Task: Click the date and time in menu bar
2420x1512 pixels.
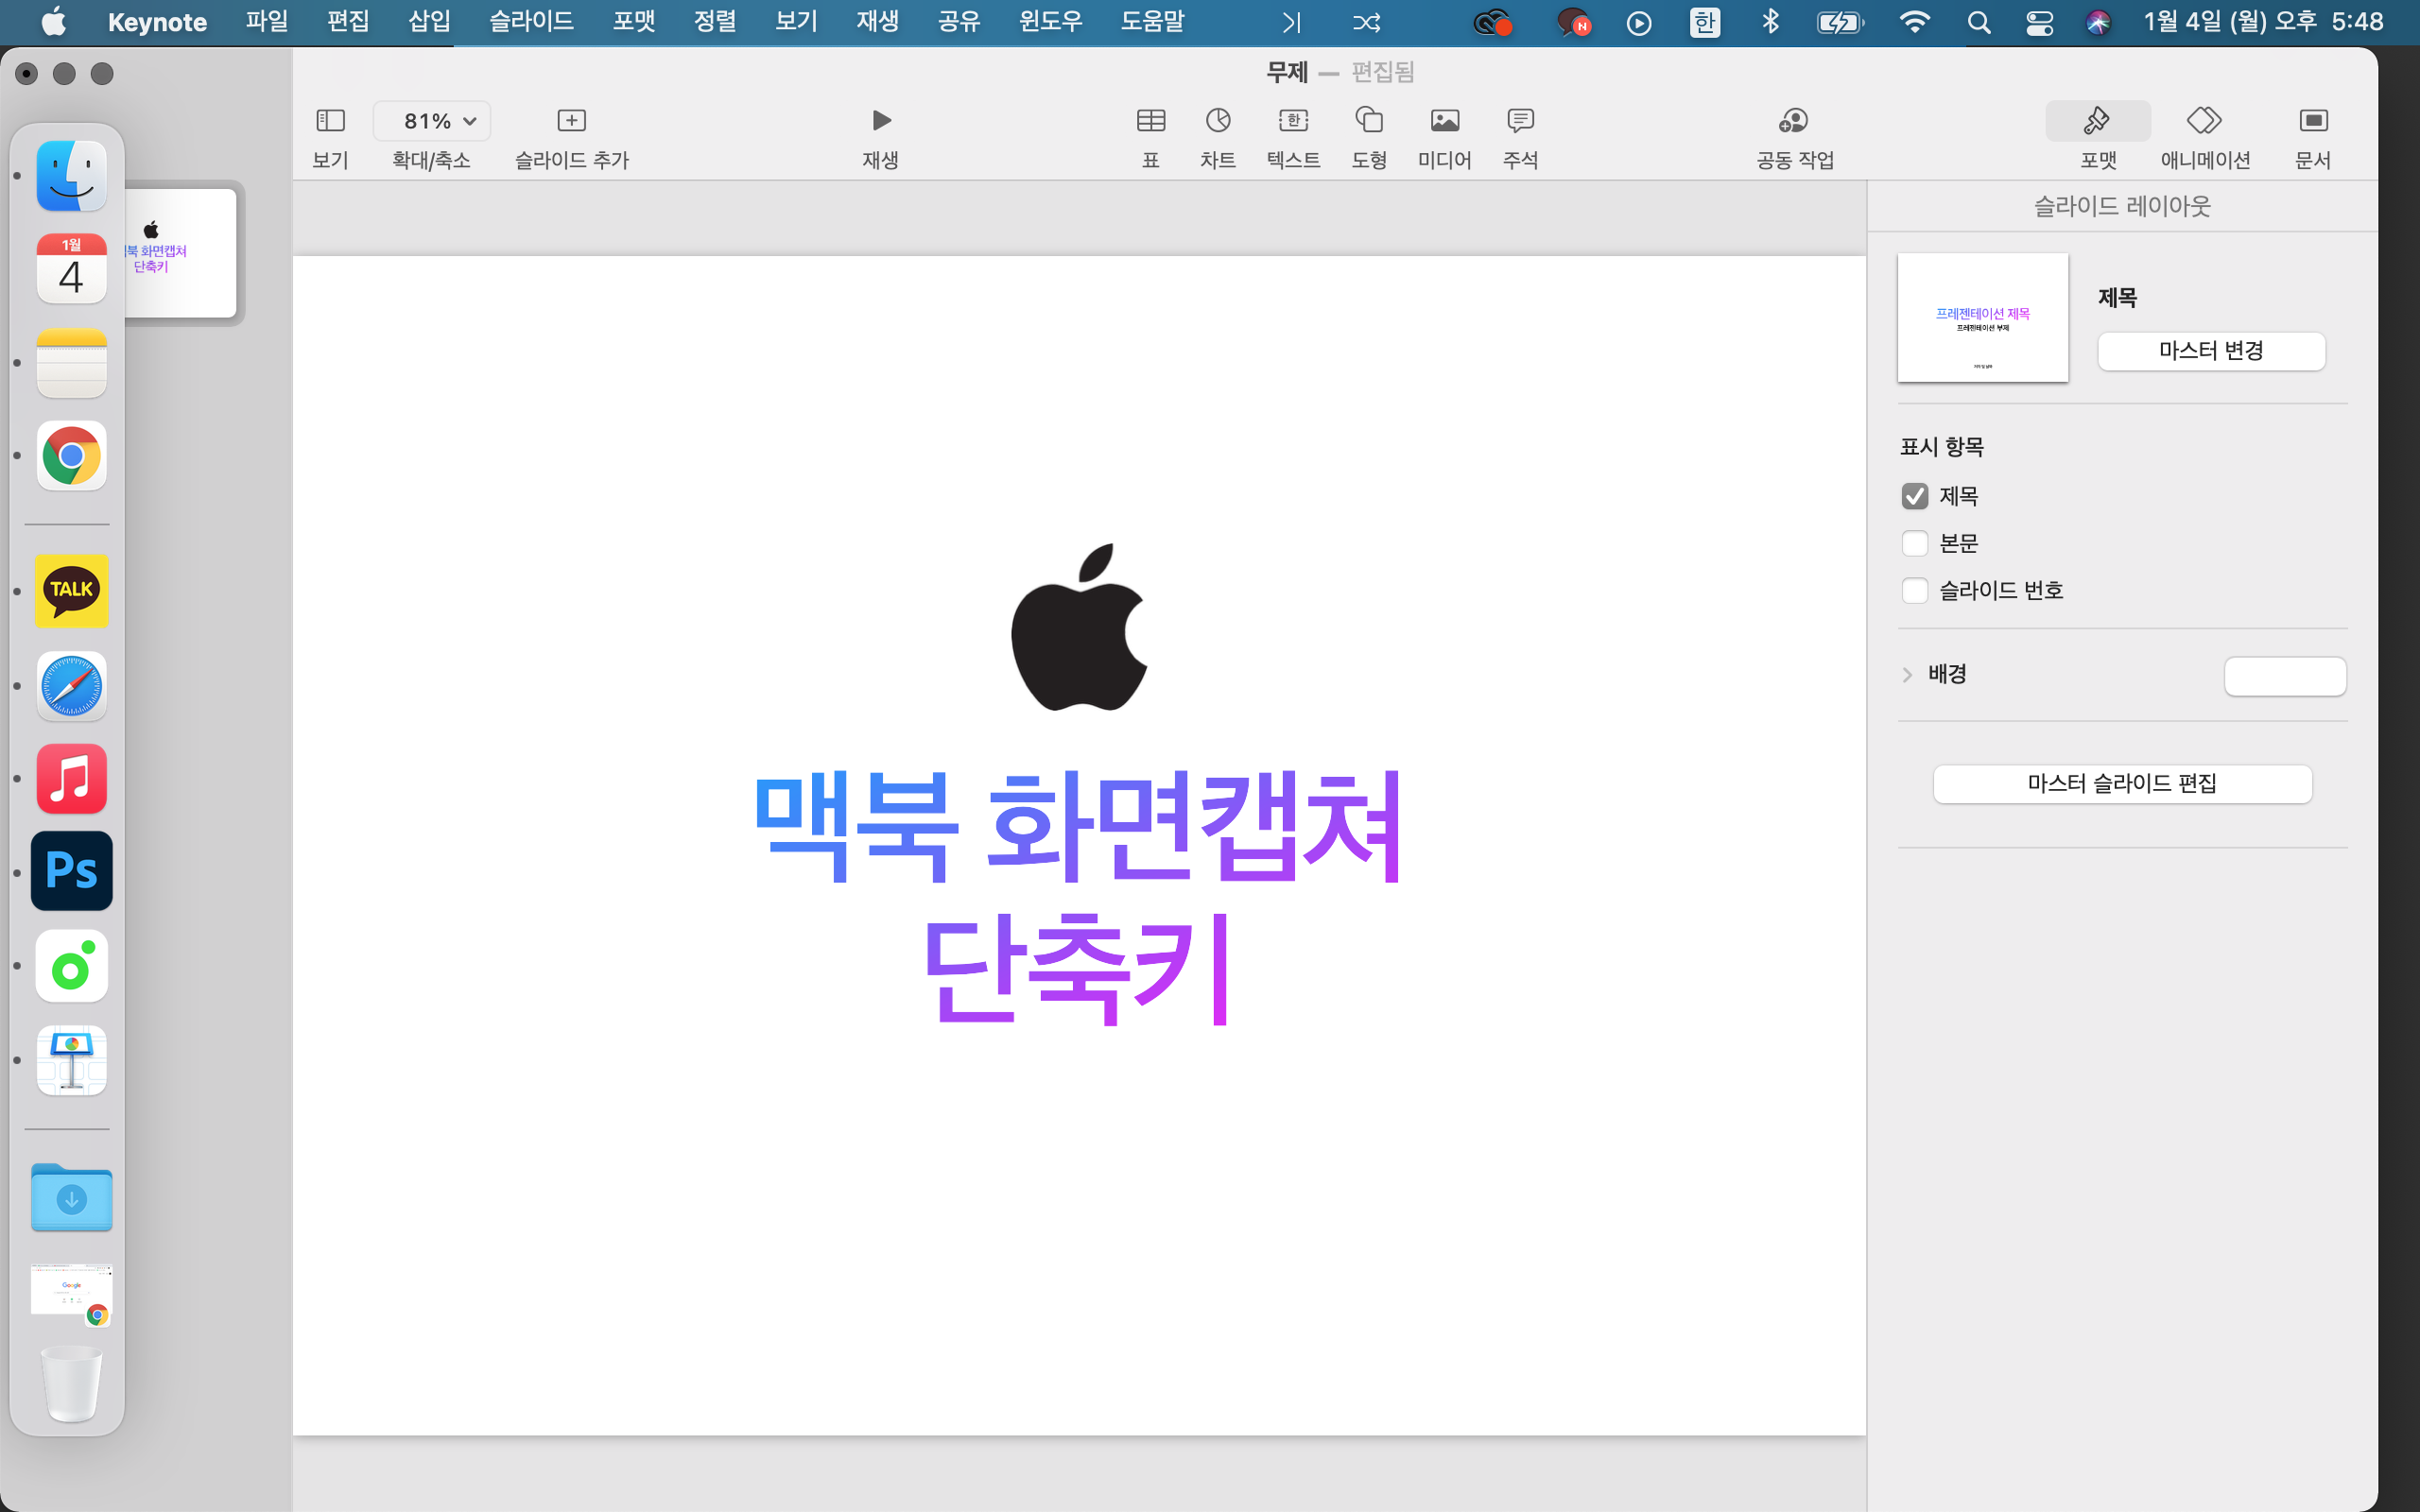Action: point(2262,22)
